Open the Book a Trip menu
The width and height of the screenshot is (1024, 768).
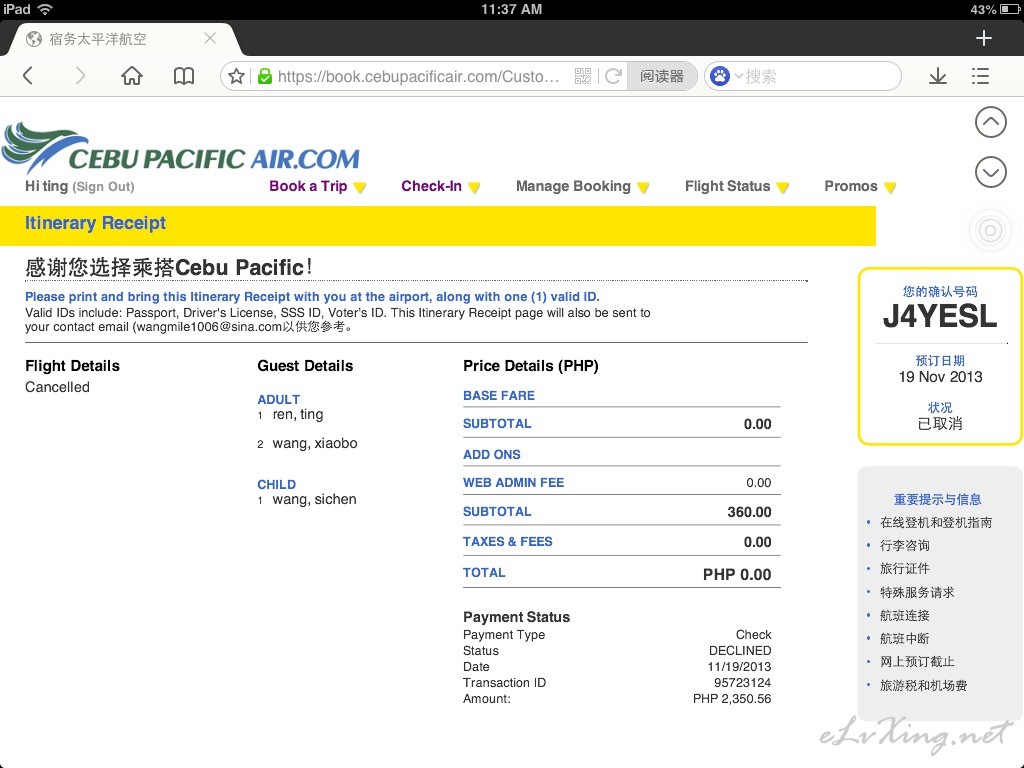point(308,186)
